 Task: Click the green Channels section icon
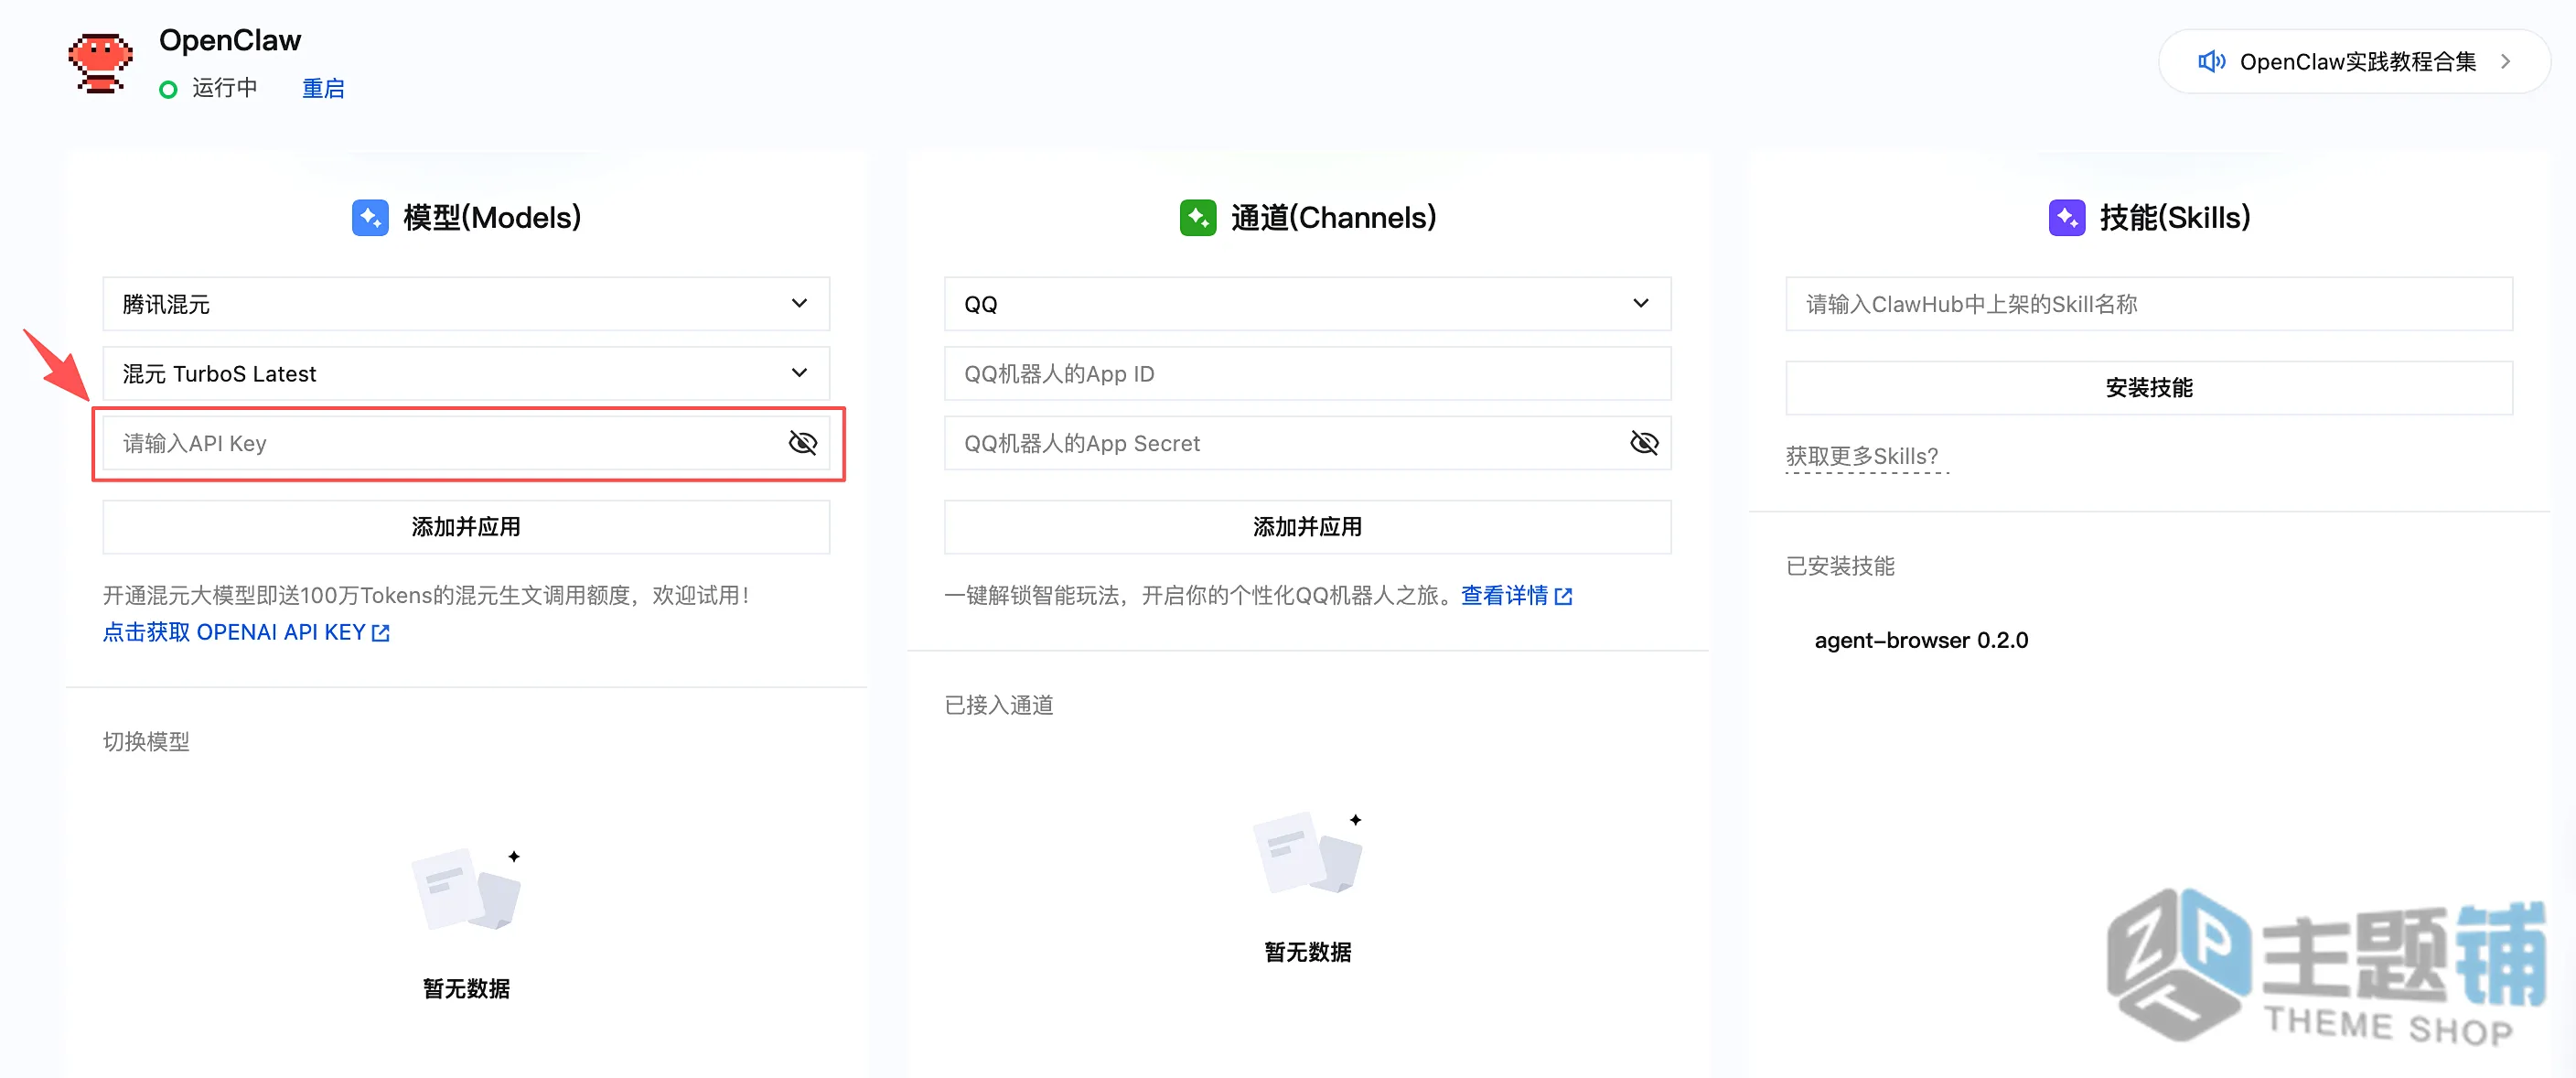1197,217
